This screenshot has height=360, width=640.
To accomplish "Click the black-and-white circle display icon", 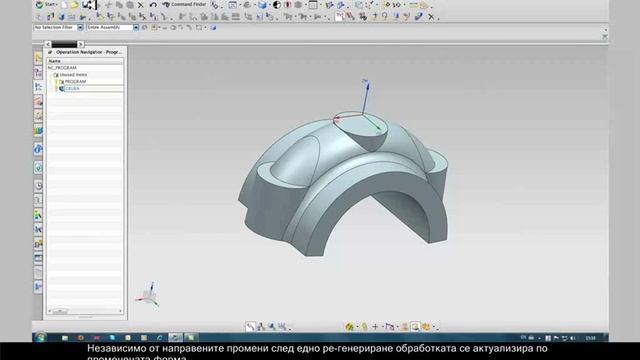I will pyautogui.click(x=277, y=5).
